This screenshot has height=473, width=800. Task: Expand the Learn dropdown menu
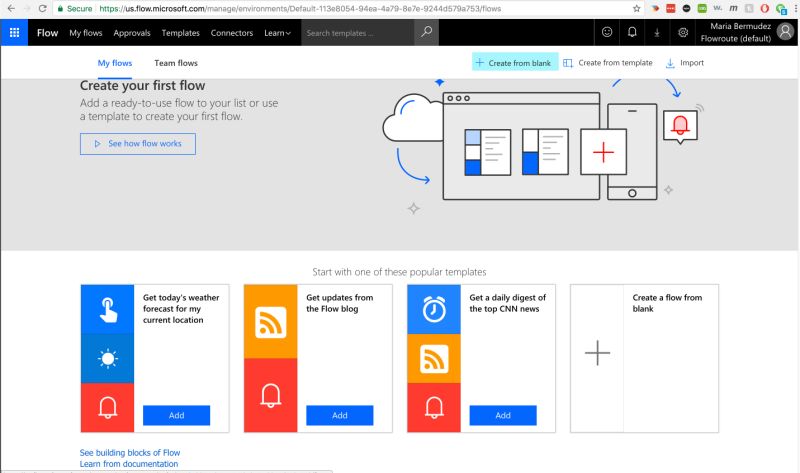(x=278, y=33)
